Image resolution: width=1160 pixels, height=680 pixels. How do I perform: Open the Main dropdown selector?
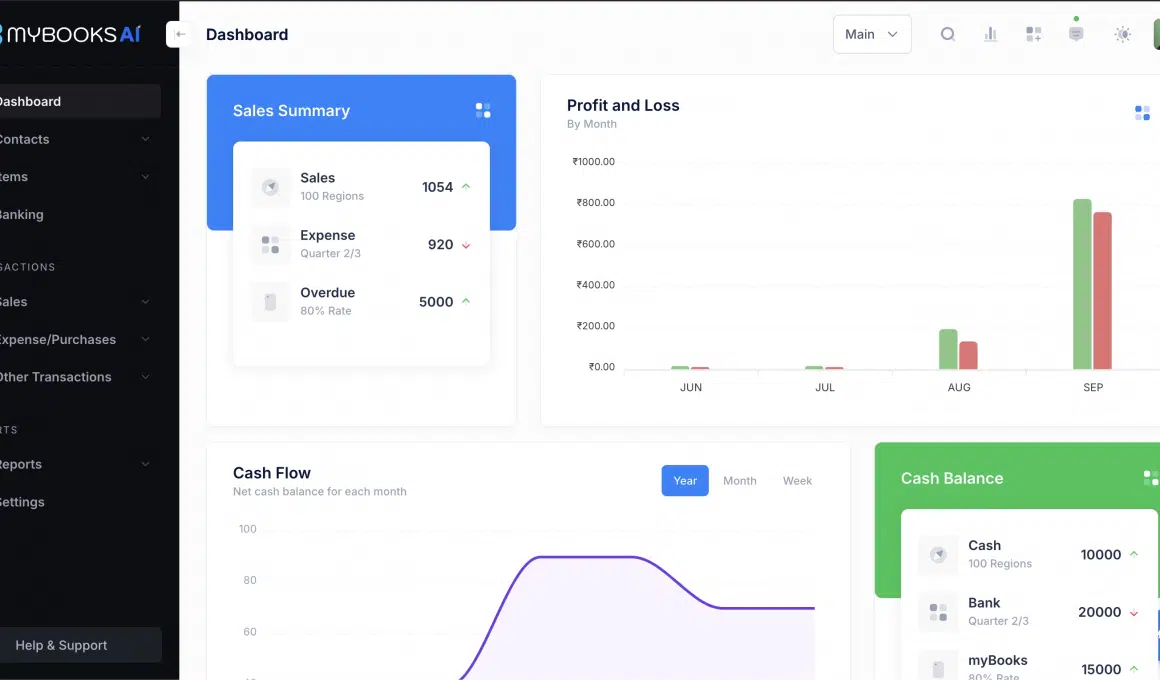pyautogui.click(x=871, y=34)
